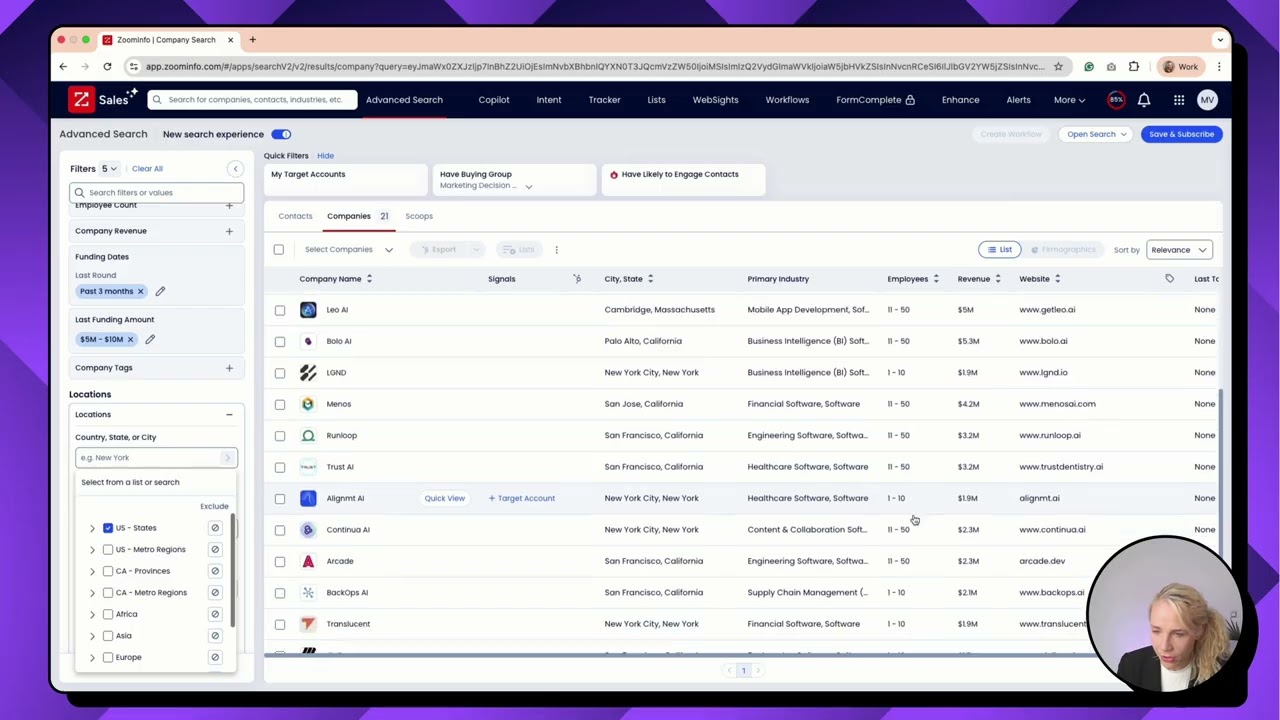Click www.runloop.ai website text

tap(1050, 435)
